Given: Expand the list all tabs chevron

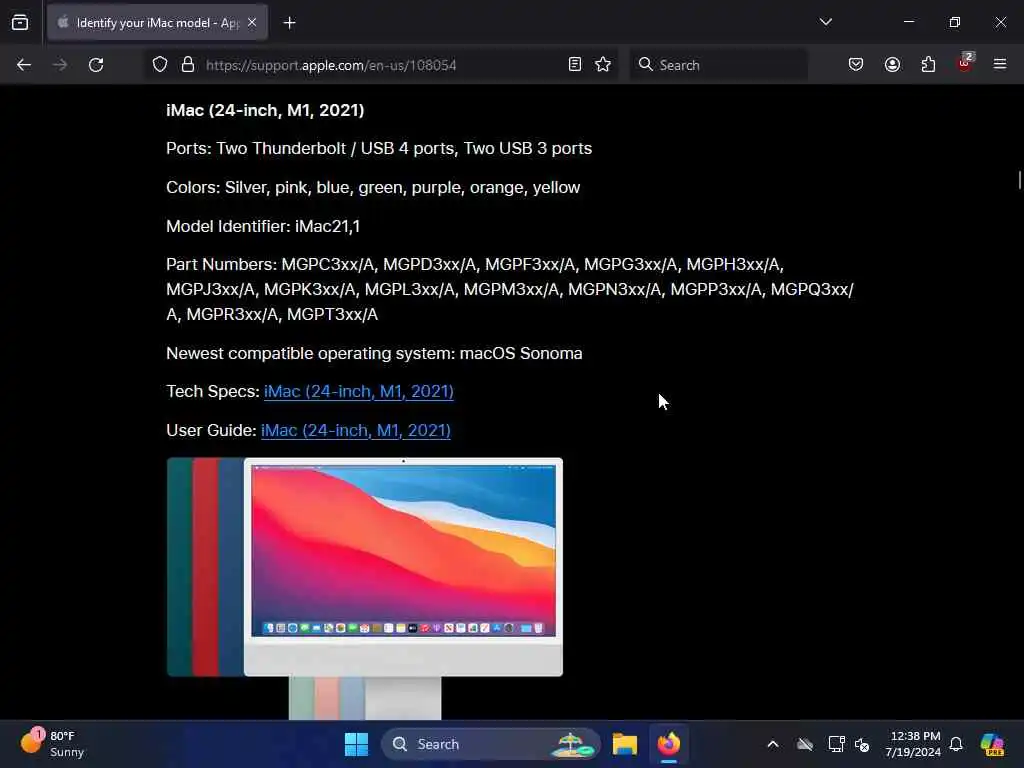Looking at the screenshot, I should pyautogui.click(x=825, y=22).
